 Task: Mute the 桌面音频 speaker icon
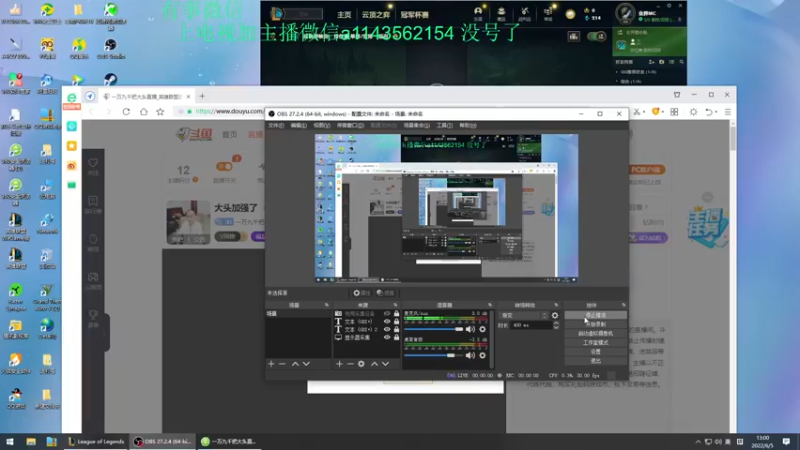click(x=470, y=355)
